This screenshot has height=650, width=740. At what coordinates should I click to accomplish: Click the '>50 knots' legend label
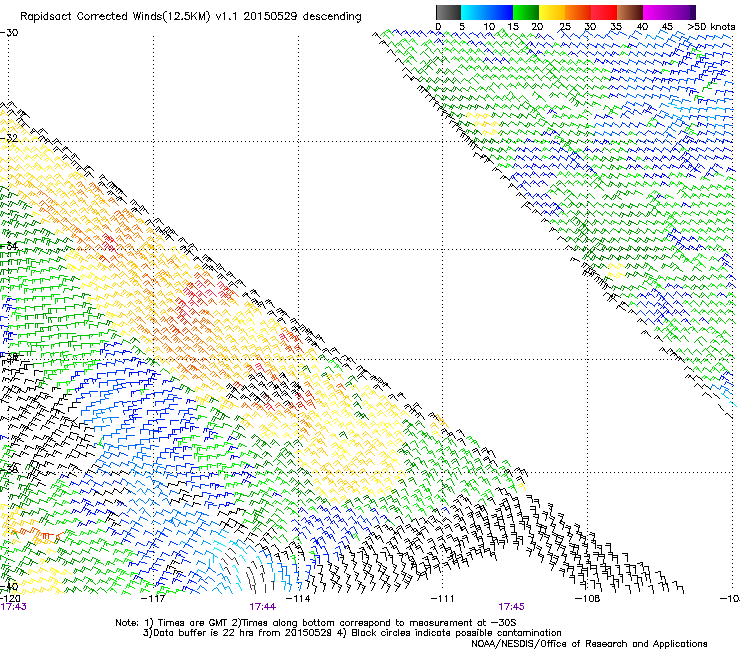coord(711,27)
